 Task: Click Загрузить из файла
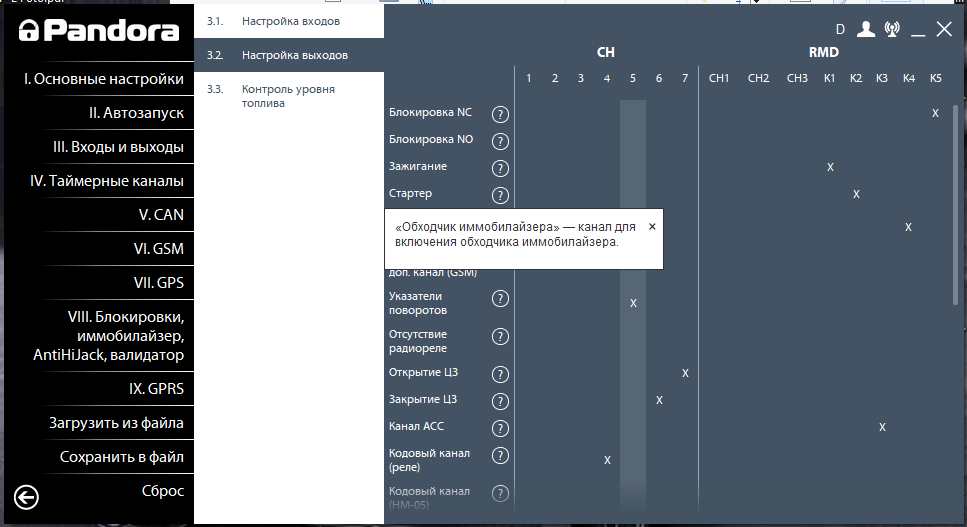[x=116, y=423]
